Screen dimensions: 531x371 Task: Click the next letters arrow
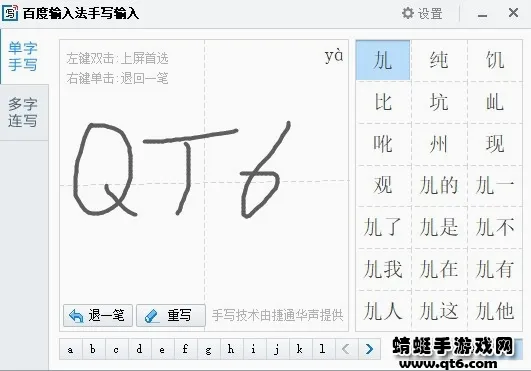(x=369, y=349)
